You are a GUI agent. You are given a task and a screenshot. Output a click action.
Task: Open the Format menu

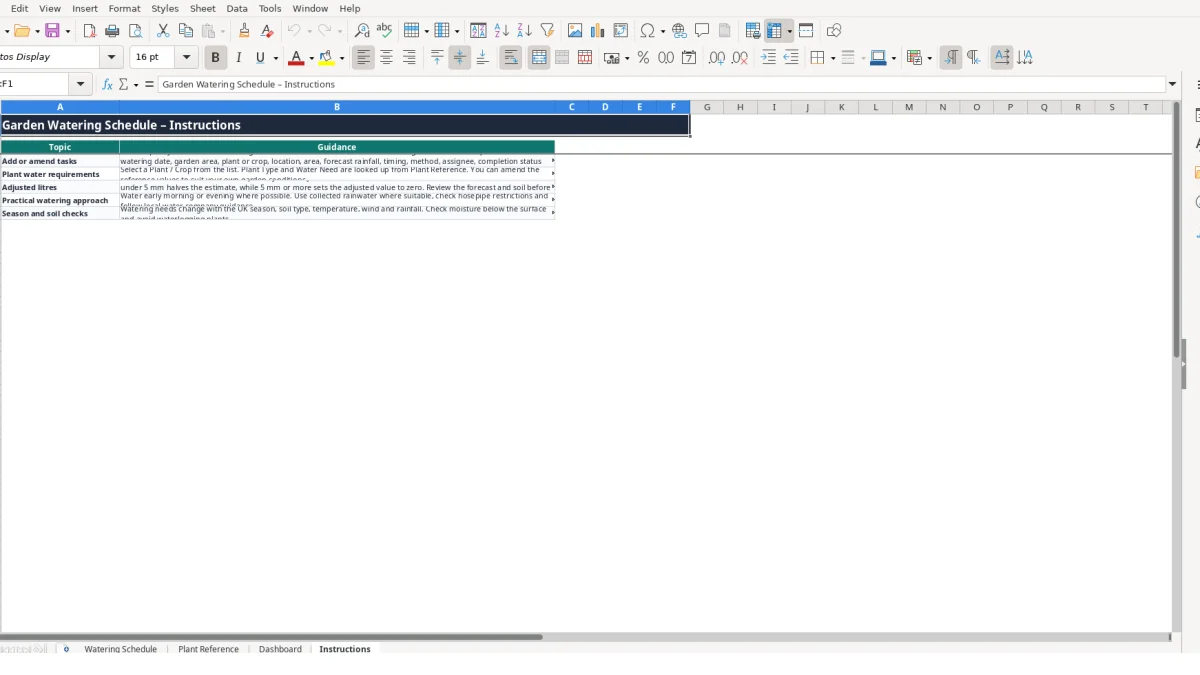click(125, 8)
